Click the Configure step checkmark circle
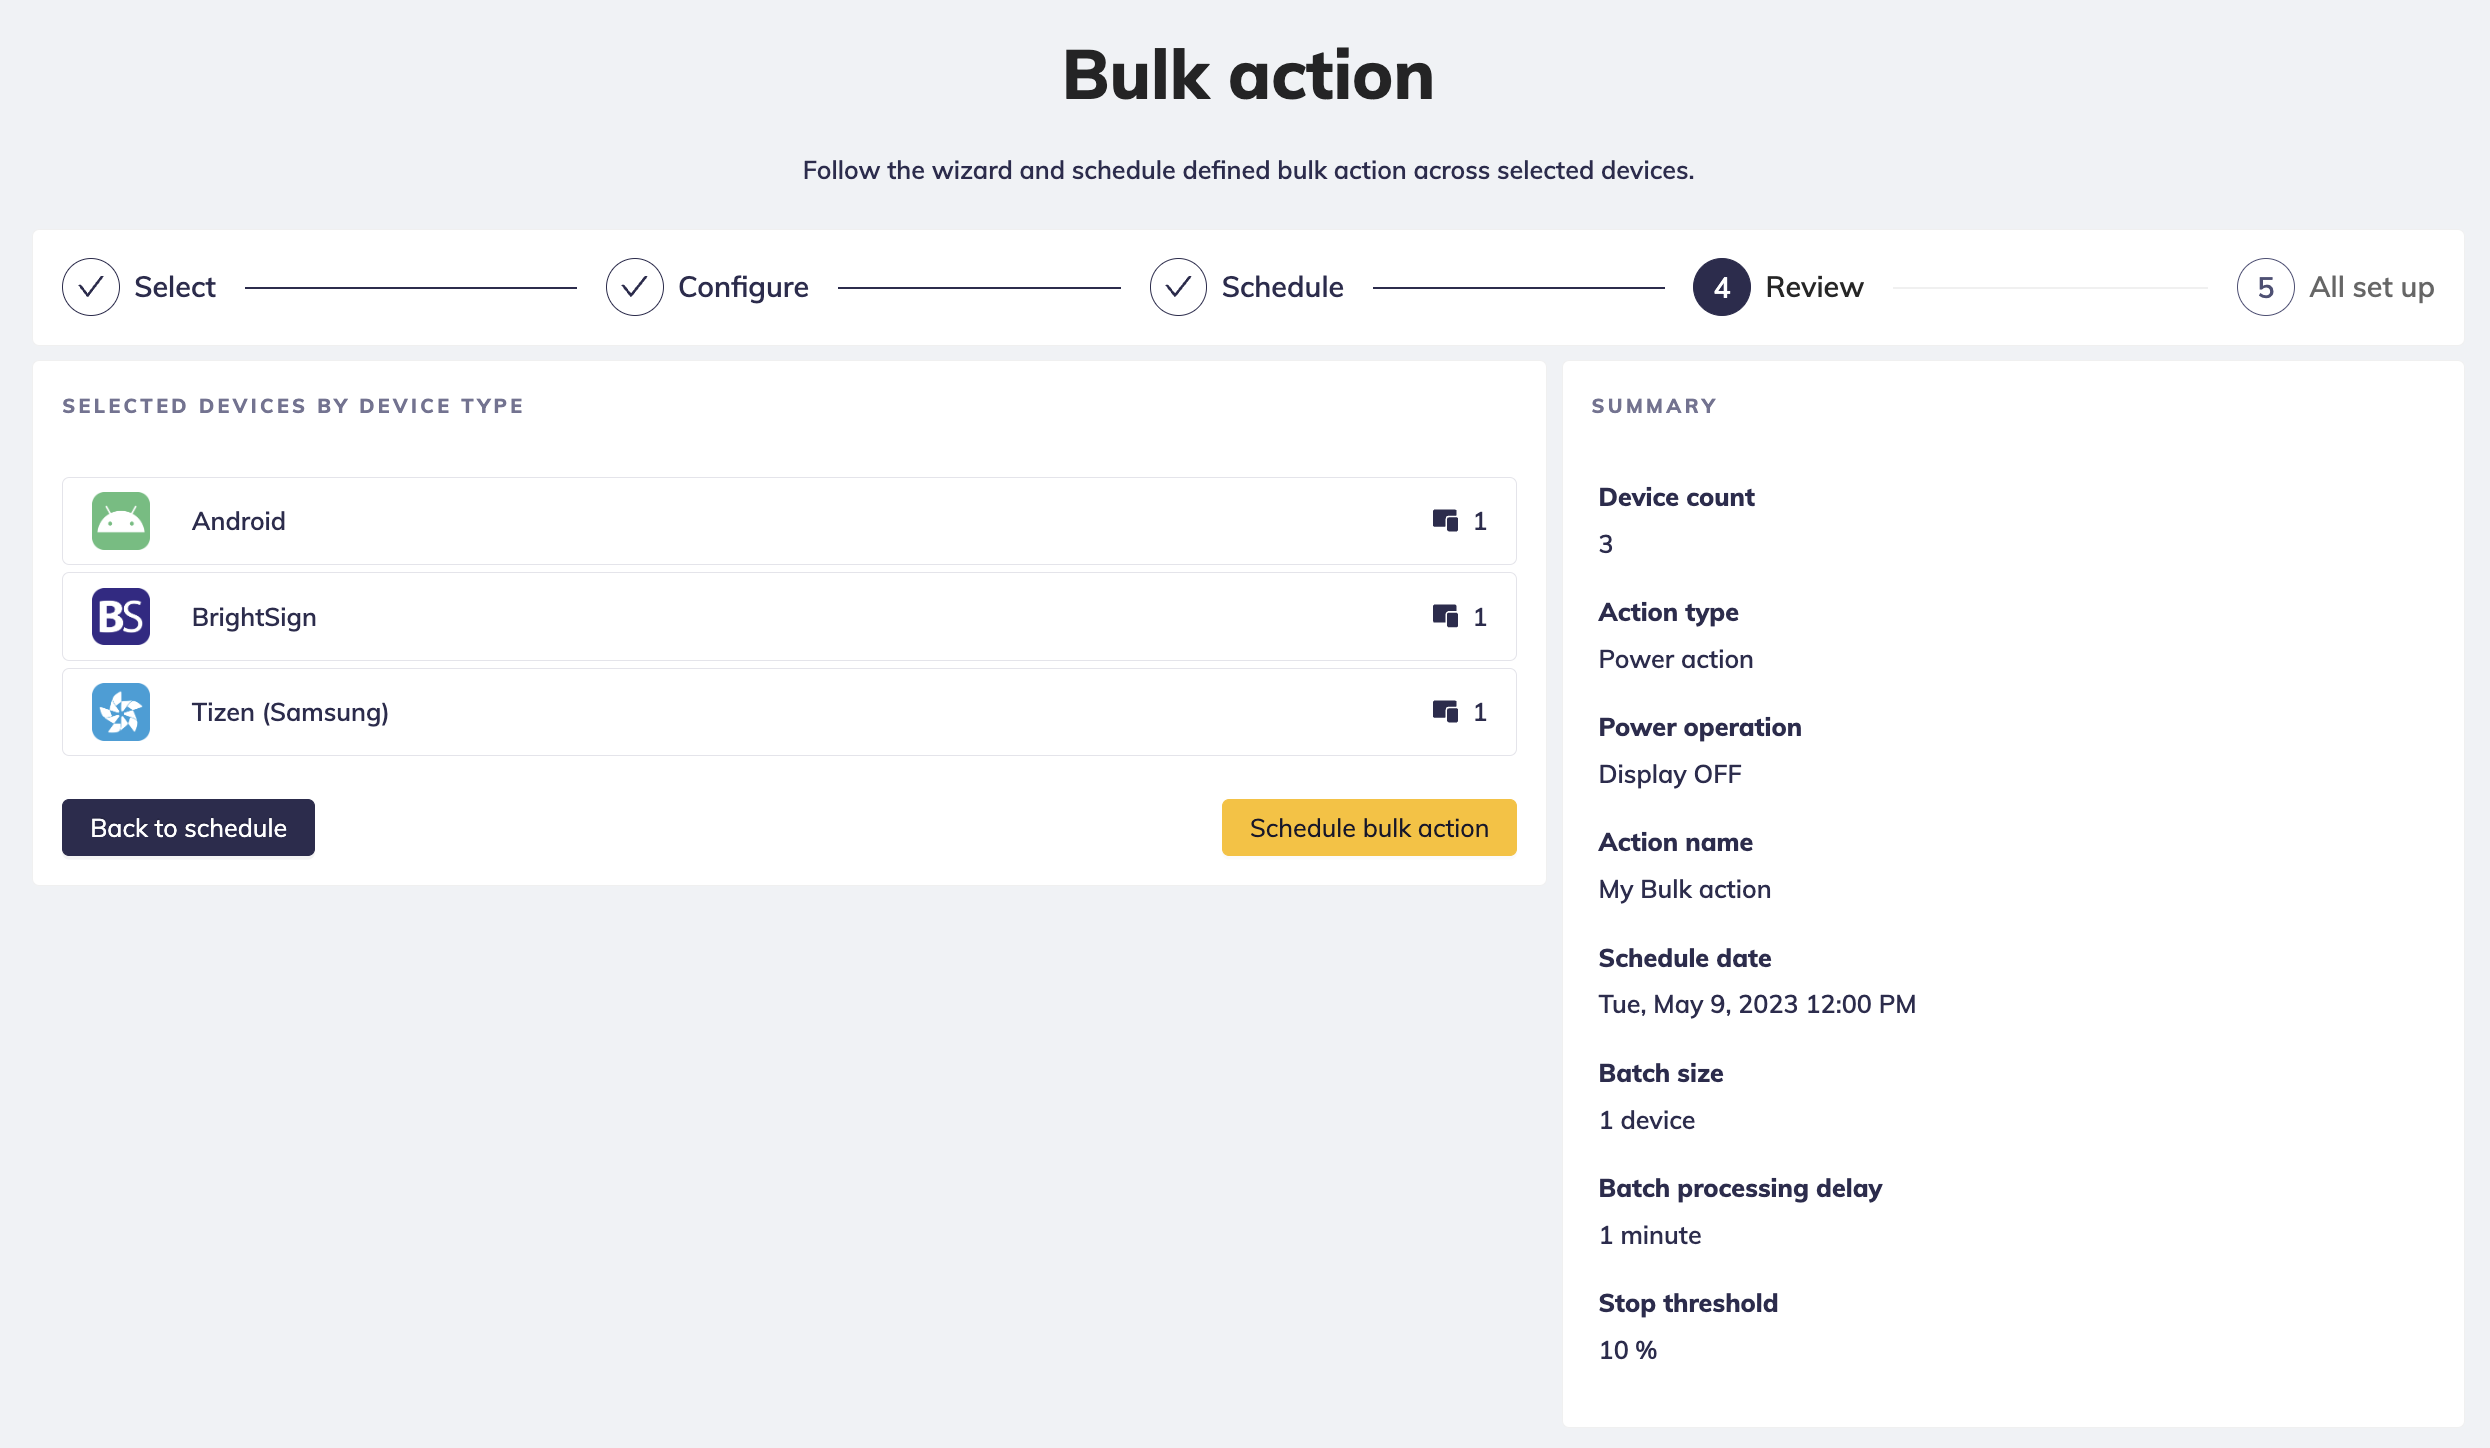Image resolution: width=2490 pixels, height=1448 pixels. 634,288
